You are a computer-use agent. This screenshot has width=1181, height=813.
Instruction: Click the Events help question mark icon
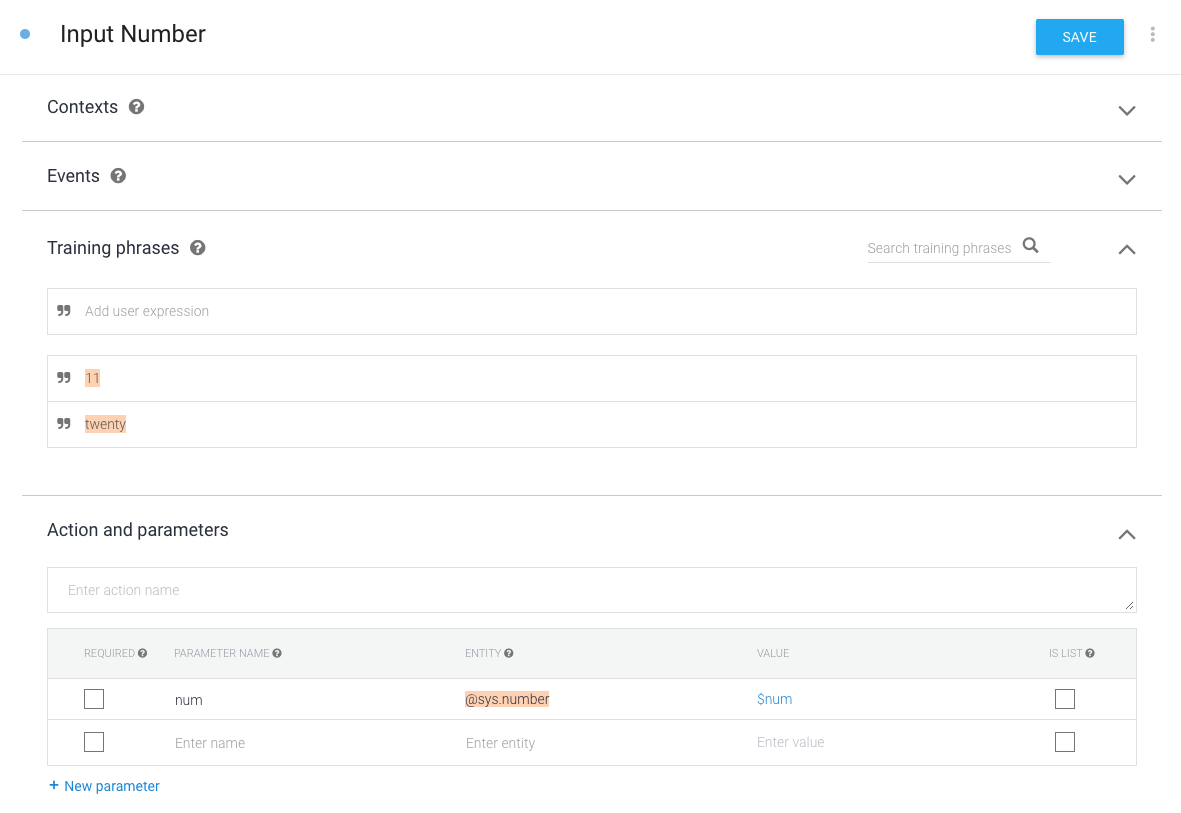(x=118, y=176)
